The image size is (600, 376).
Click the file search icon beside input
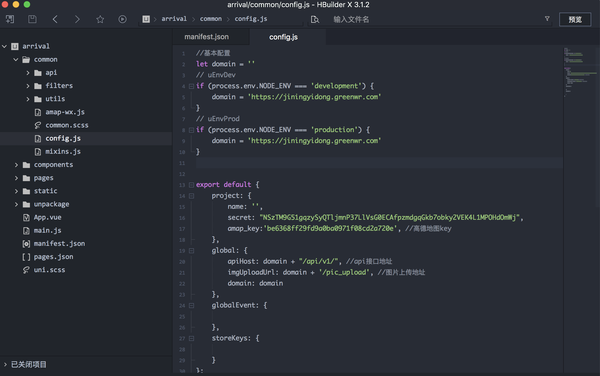(x=315, y=20)
